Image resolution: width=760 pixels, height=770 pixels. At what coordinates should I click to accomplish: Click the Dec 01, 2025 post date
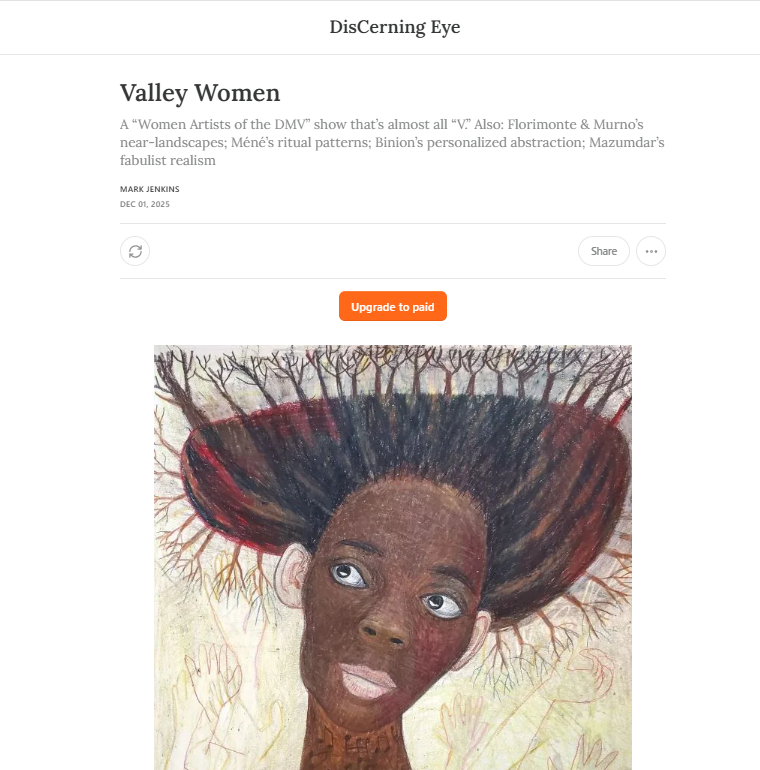(x=145, y=204)
